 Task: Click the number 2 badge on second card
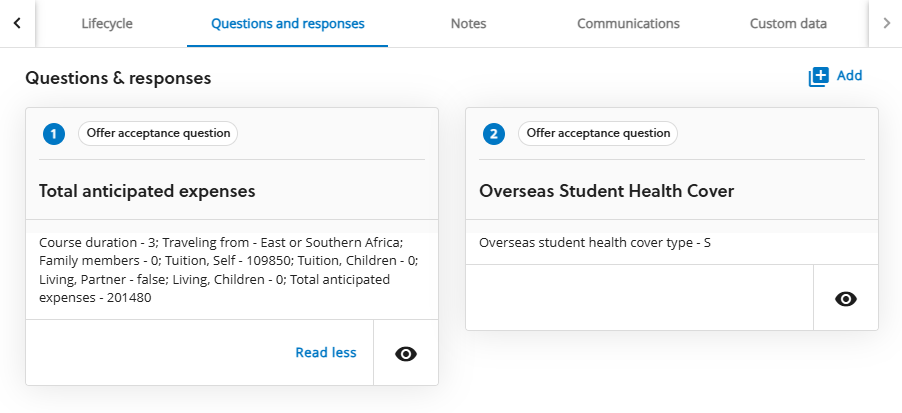[x=494, y=134]
